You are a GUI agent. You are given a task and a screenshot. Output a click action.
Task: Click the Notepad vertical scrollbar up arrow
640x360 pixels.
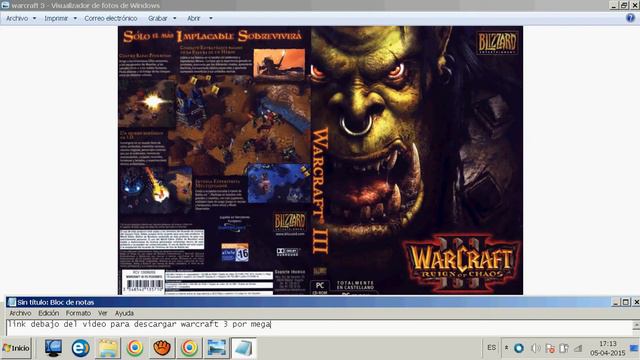click(x=636, y=325)
